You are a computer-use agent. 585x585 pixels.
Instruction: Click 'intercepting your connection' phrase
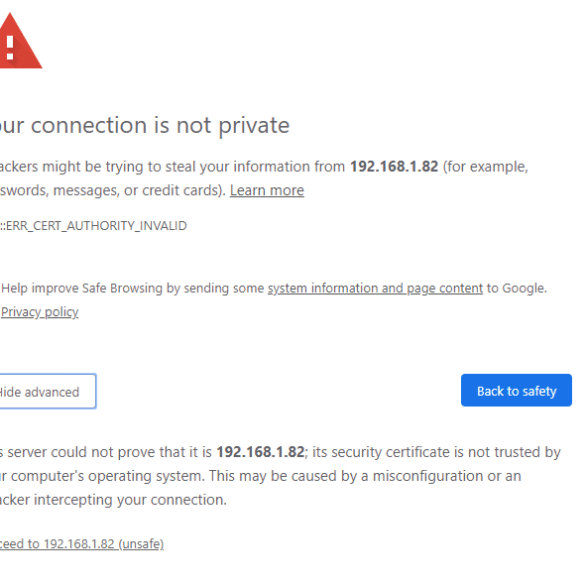[130, 500]
